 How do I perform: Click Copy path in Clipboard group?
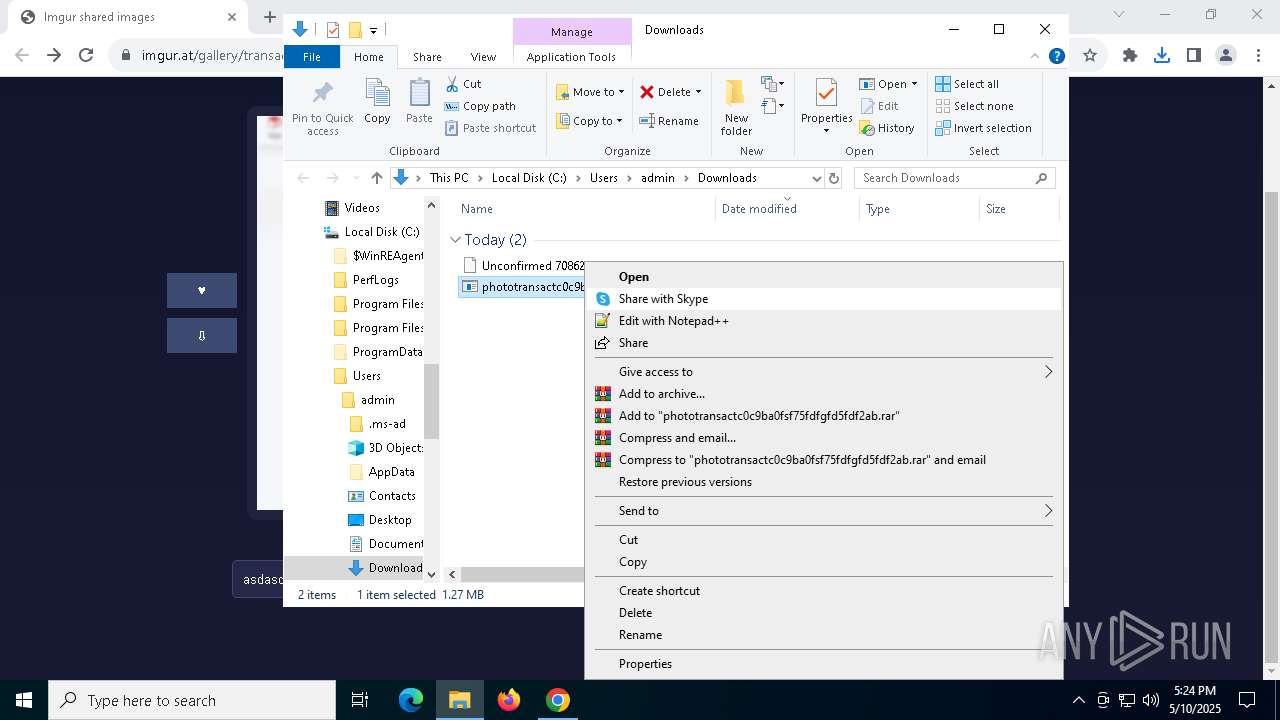point(480,106)
